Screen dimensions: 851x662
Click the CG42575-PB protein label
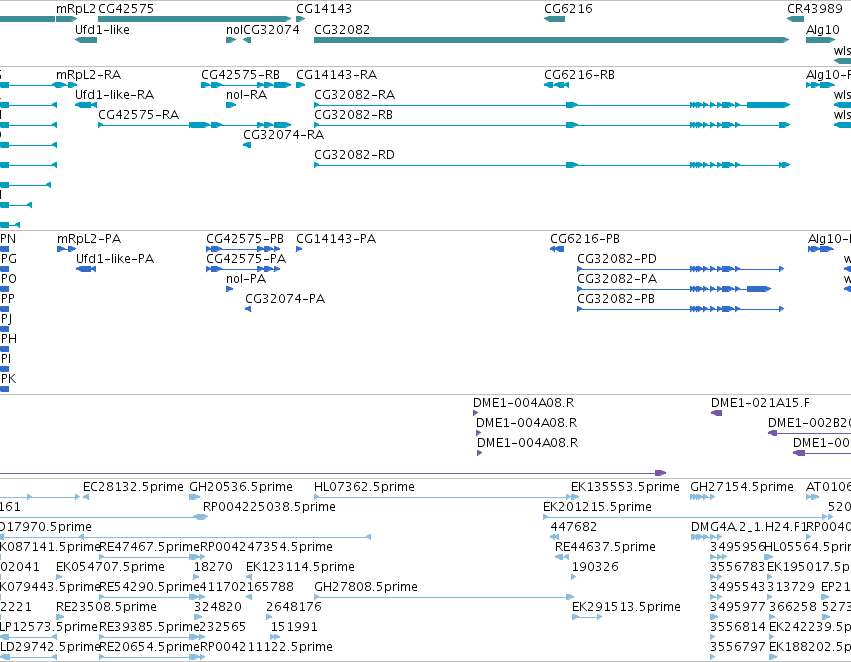pyautogui.click(x=245, y=239)
